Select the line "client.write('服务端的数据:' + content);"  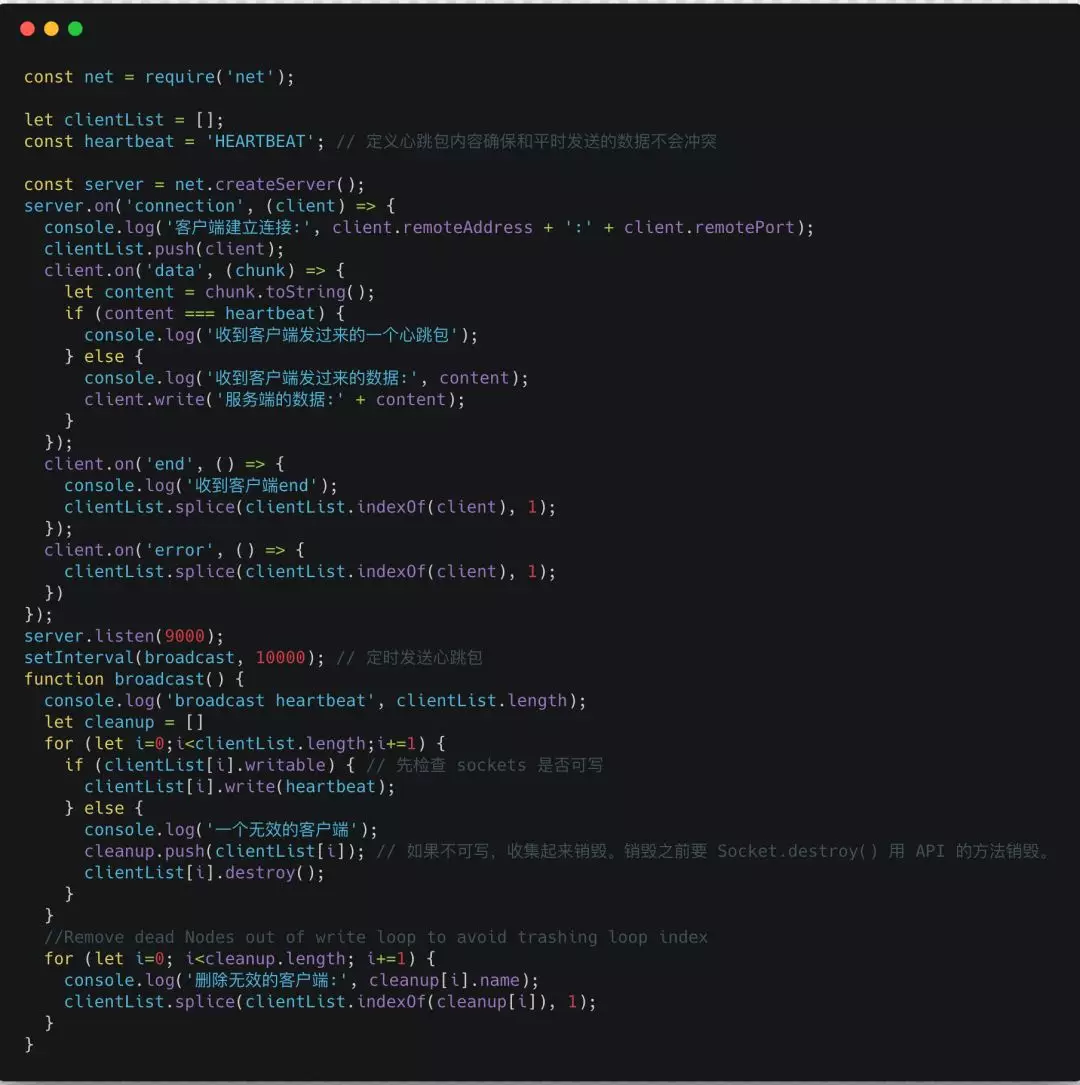[x=275, y=399]
